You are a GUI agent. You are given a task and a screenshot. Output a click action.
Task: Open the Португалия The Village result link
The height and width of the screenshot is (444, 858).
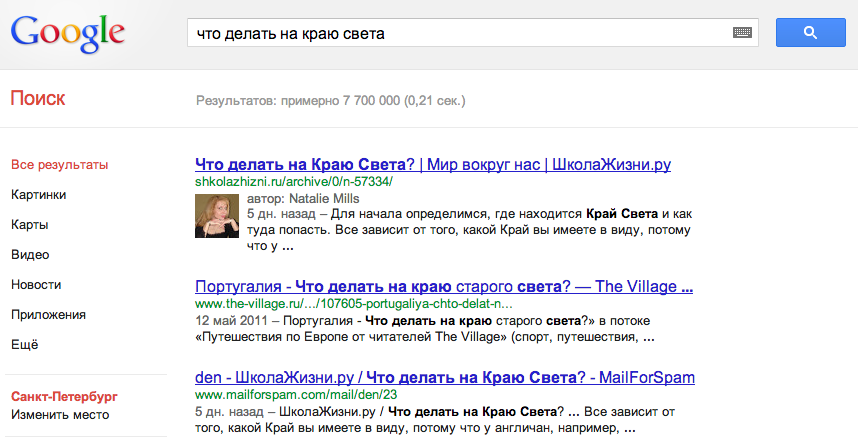coord(444,286)
